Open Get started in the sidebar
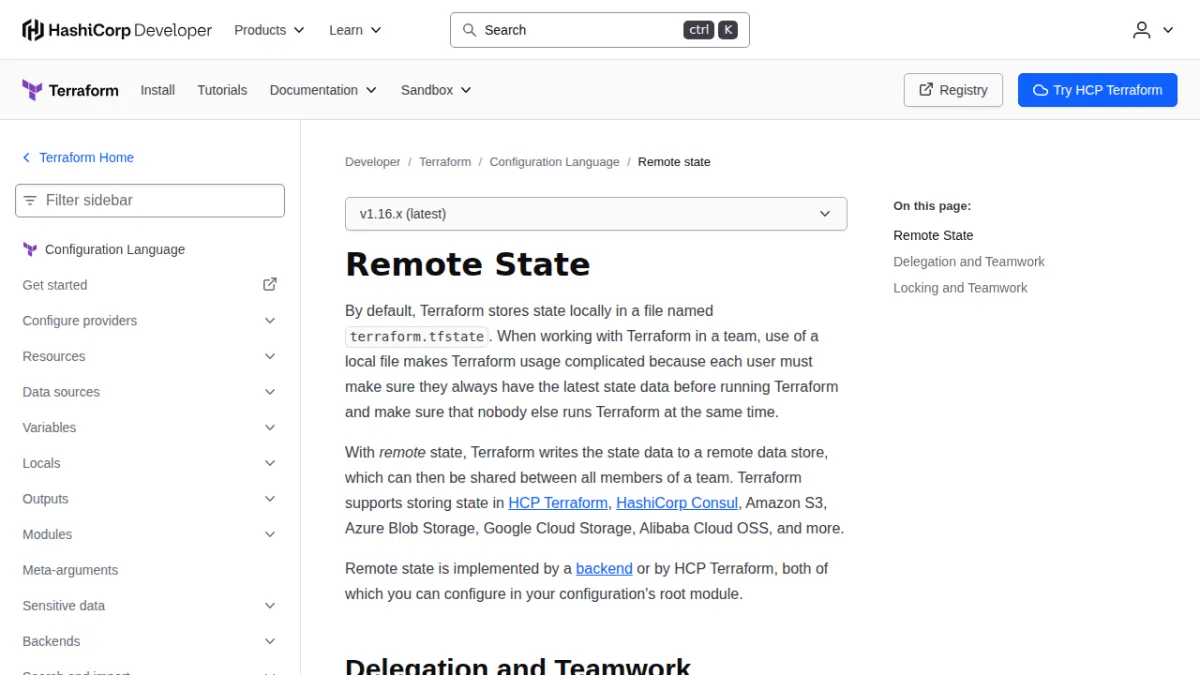Viewport: 1200px width, 675px height. pyautogui.click(x=150, y=285)
